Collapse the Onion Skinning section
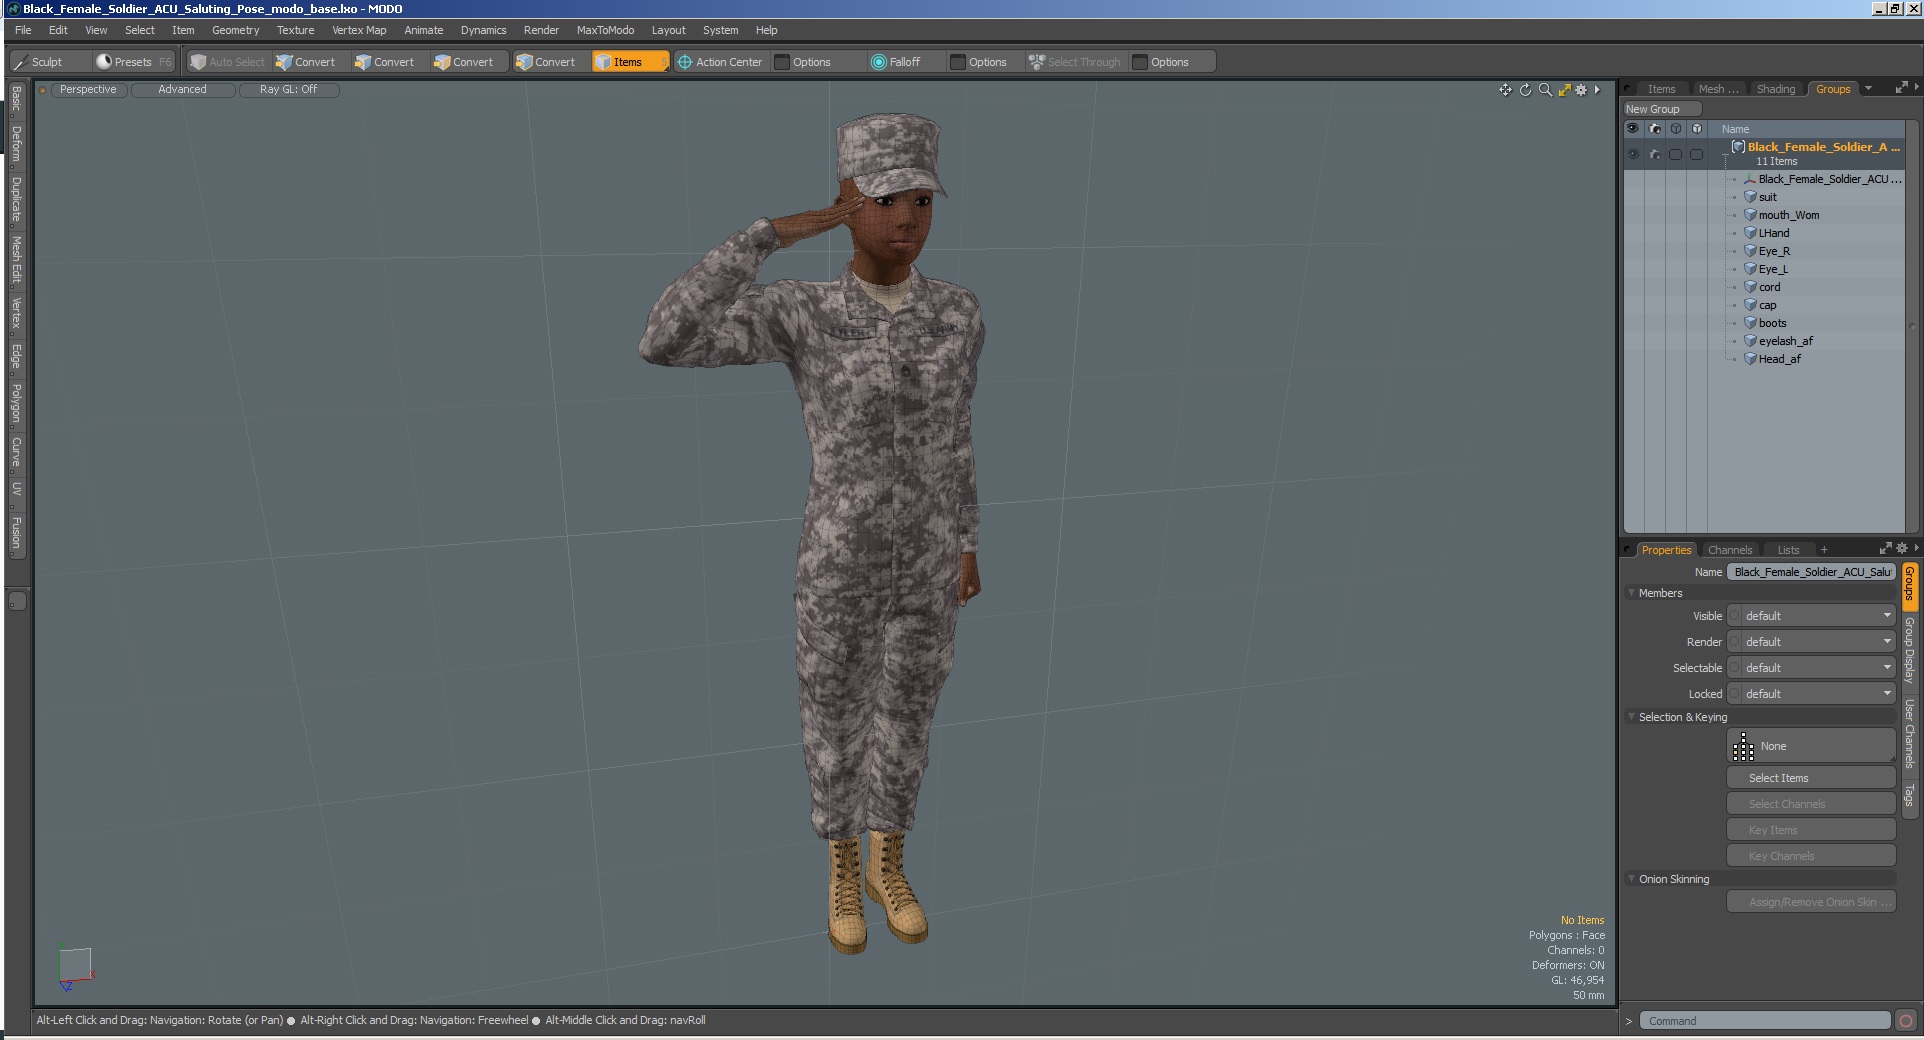This screenshot has height=1040, width=1924. pyautogui.click(x=1631, y=879)
